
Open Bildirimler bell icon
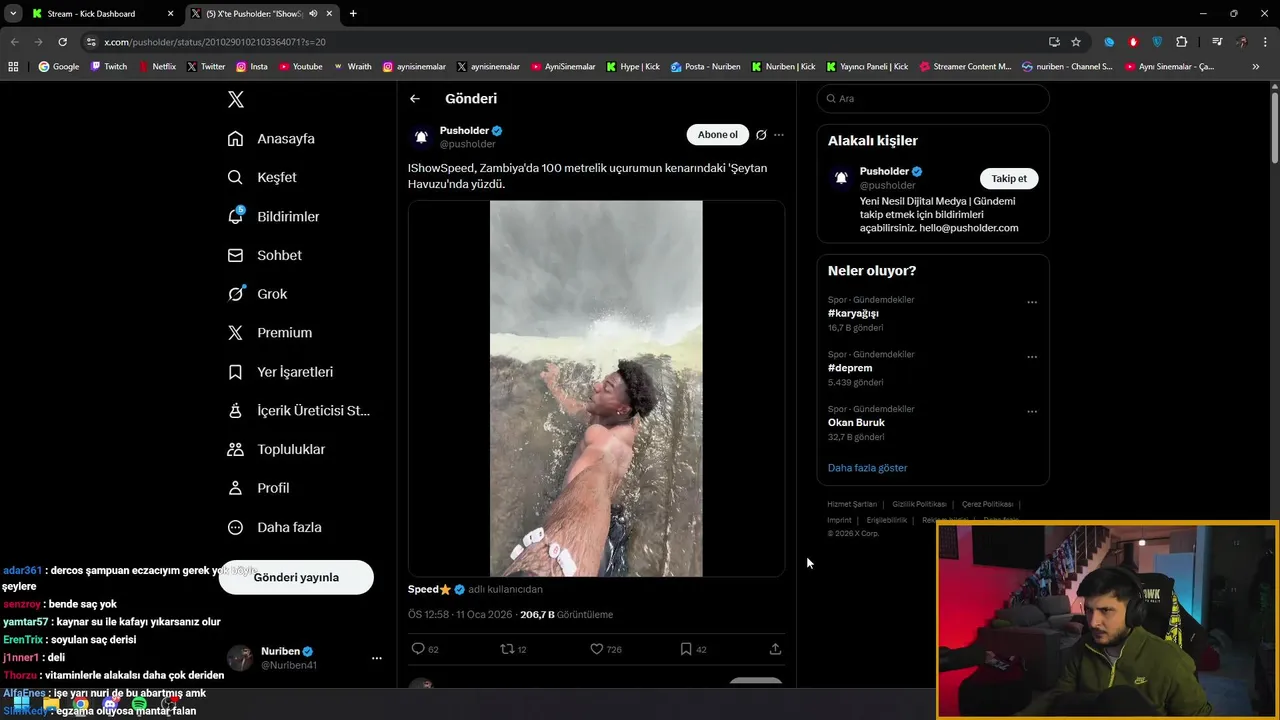(x=235, y=216)
